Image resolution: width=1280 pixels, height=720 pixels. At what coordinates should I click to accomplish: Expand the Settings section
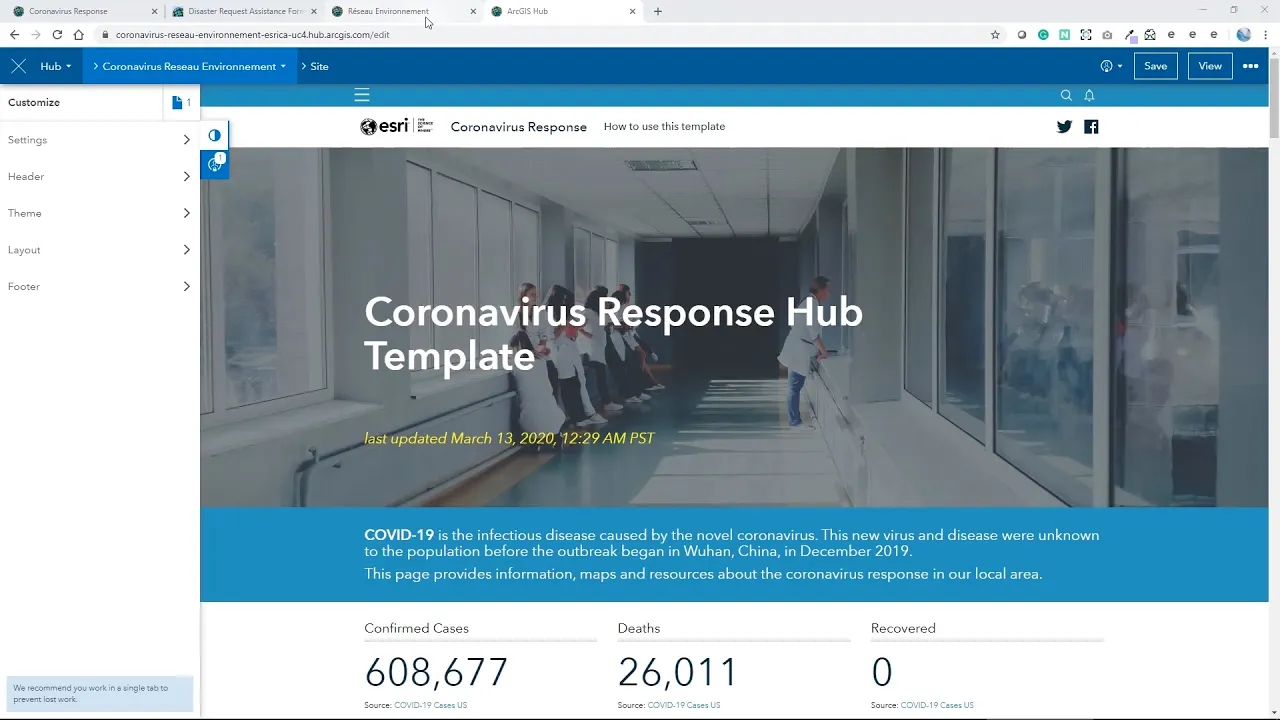pyautogui.click(x=99, y=140)
